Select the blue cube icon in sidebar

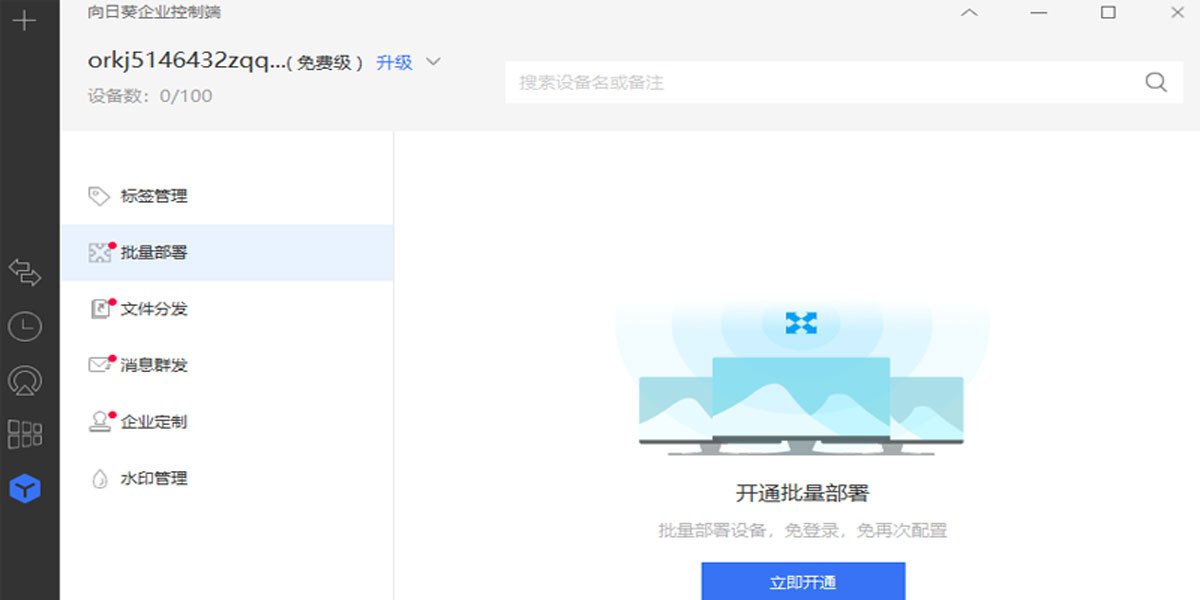point(24,488)
